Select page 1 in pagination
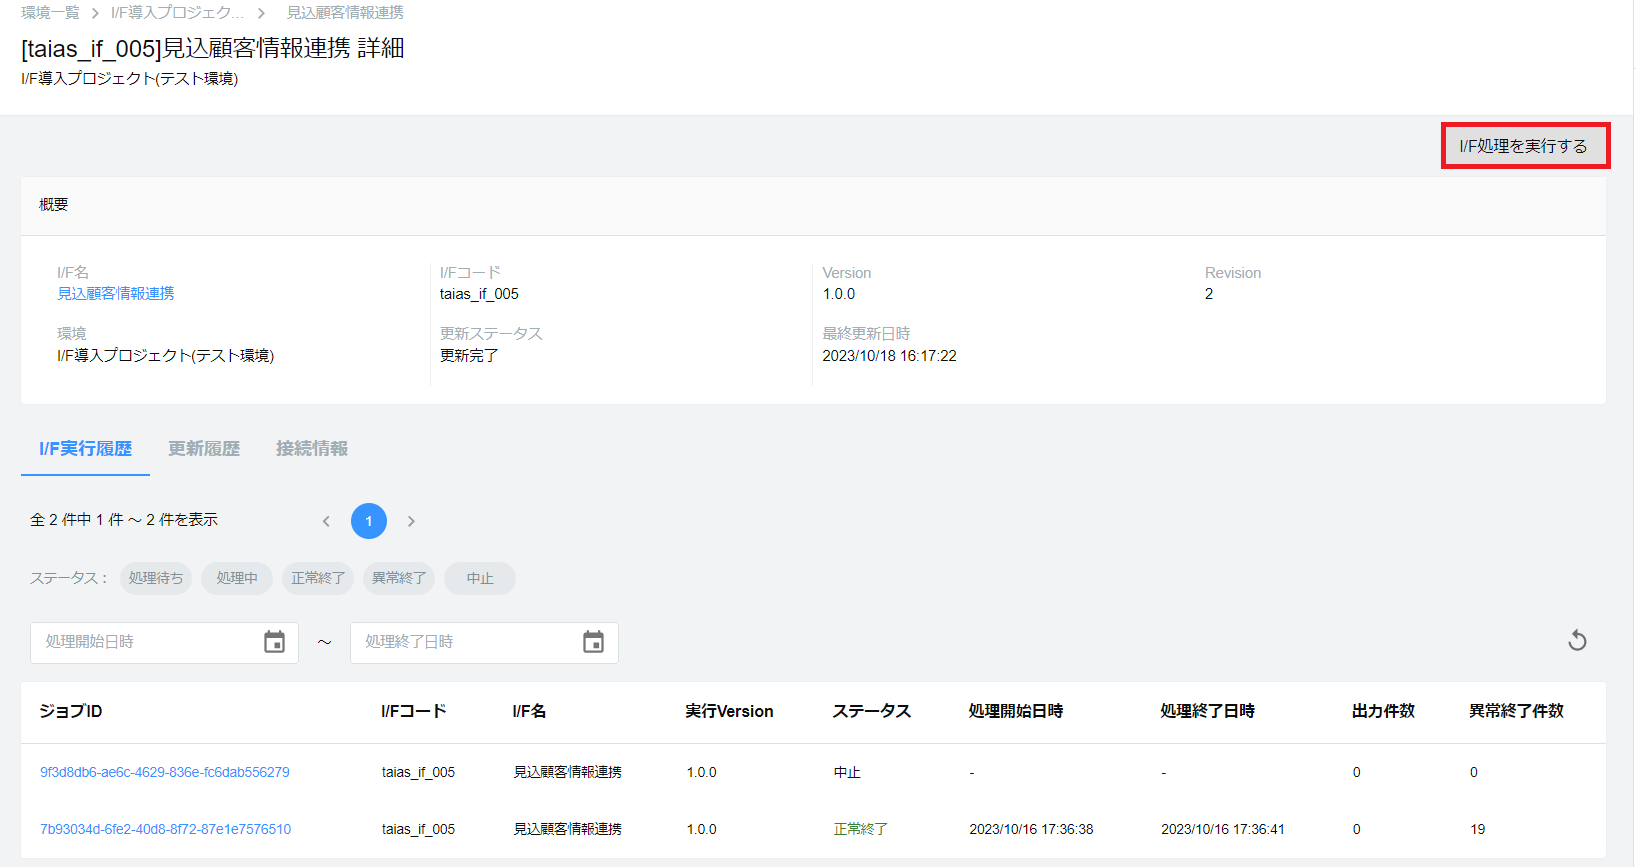 [369, 521]
